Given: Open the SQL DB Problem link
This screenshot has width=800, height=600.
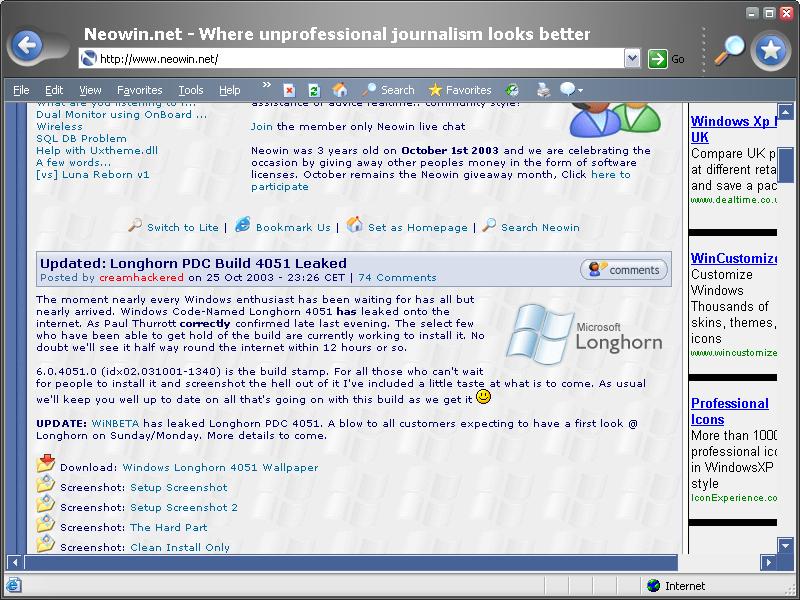Looking at the screenshot, I should tap(81, 139).
